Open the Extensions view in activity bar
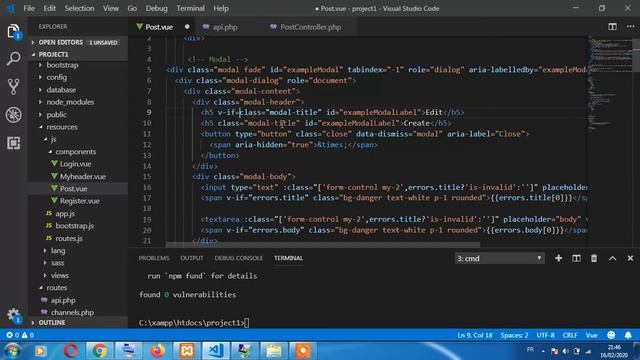Viewport: 640px width, 360px height. [x=13, y=143]
